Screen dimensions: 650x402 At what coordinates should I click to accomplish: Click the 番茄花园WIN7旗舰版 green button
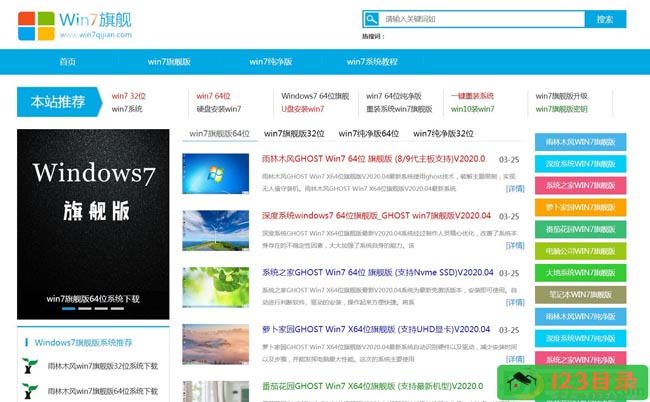coord(580,229)
